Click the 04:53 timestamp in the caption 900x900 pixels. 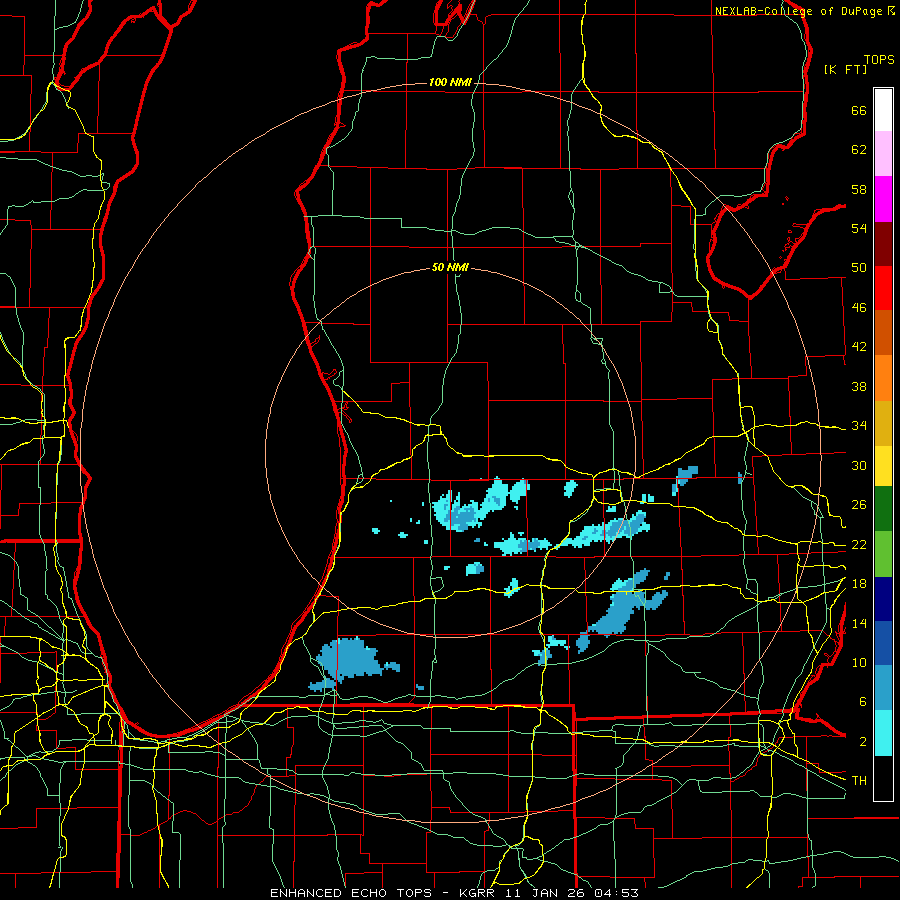617,893
